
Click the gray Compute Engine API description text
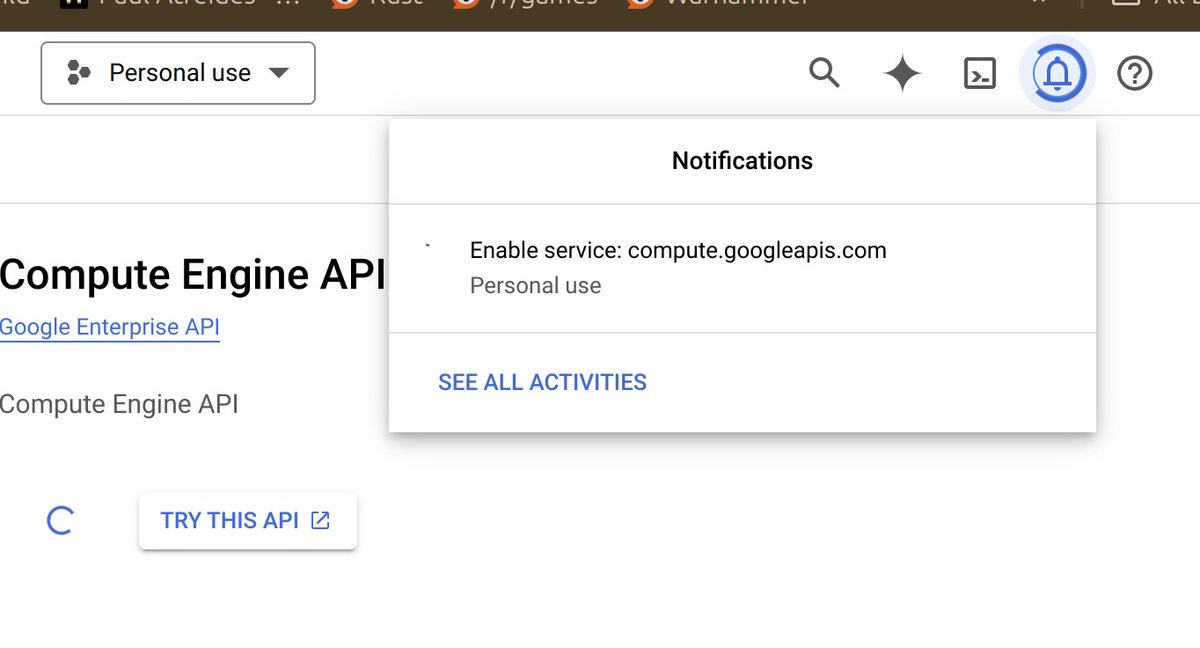[119, 404]
